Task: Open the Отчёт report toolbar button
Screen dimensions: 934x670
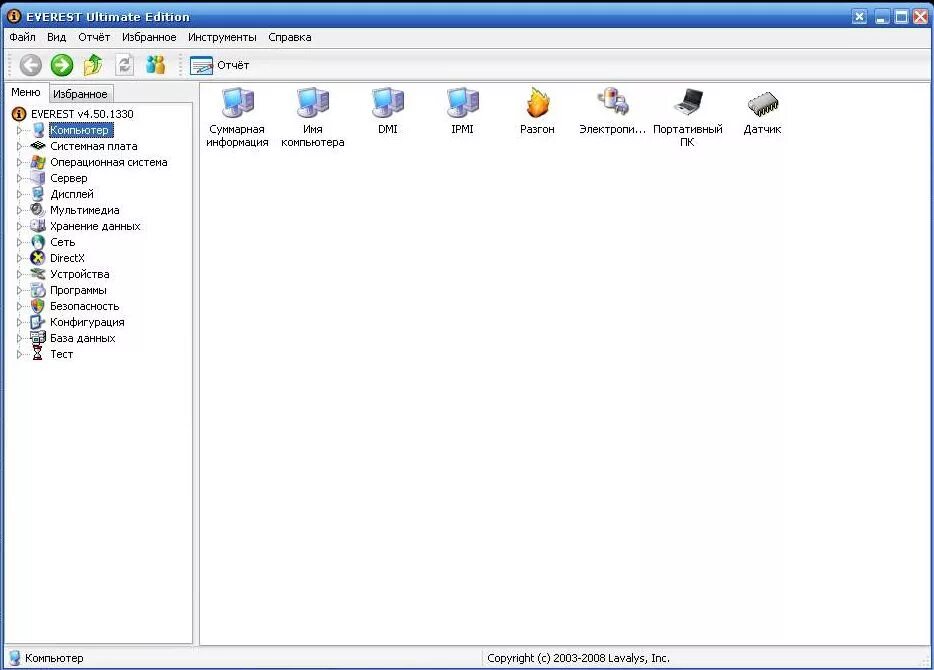Action: 219,66
